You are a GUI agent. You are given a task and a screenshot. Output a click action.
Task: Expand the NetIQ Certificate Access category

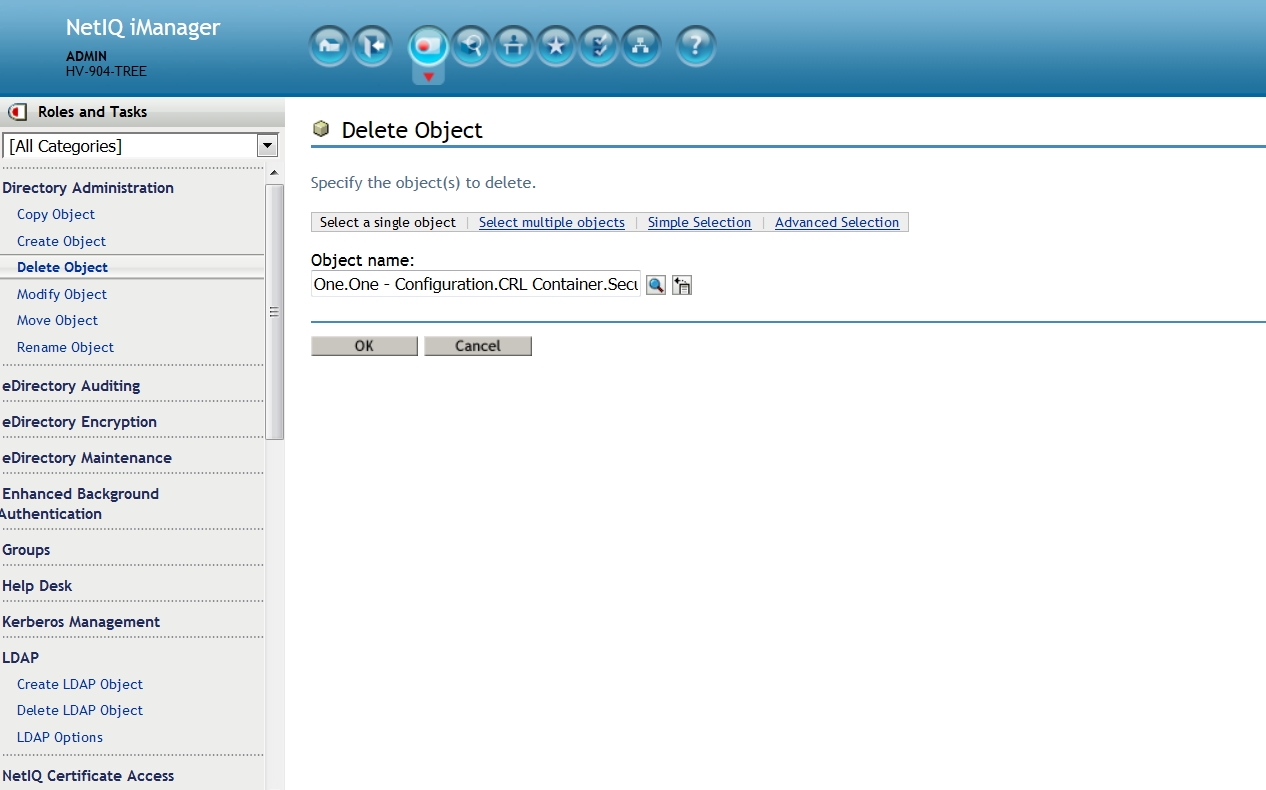click(x=88, y=776)
